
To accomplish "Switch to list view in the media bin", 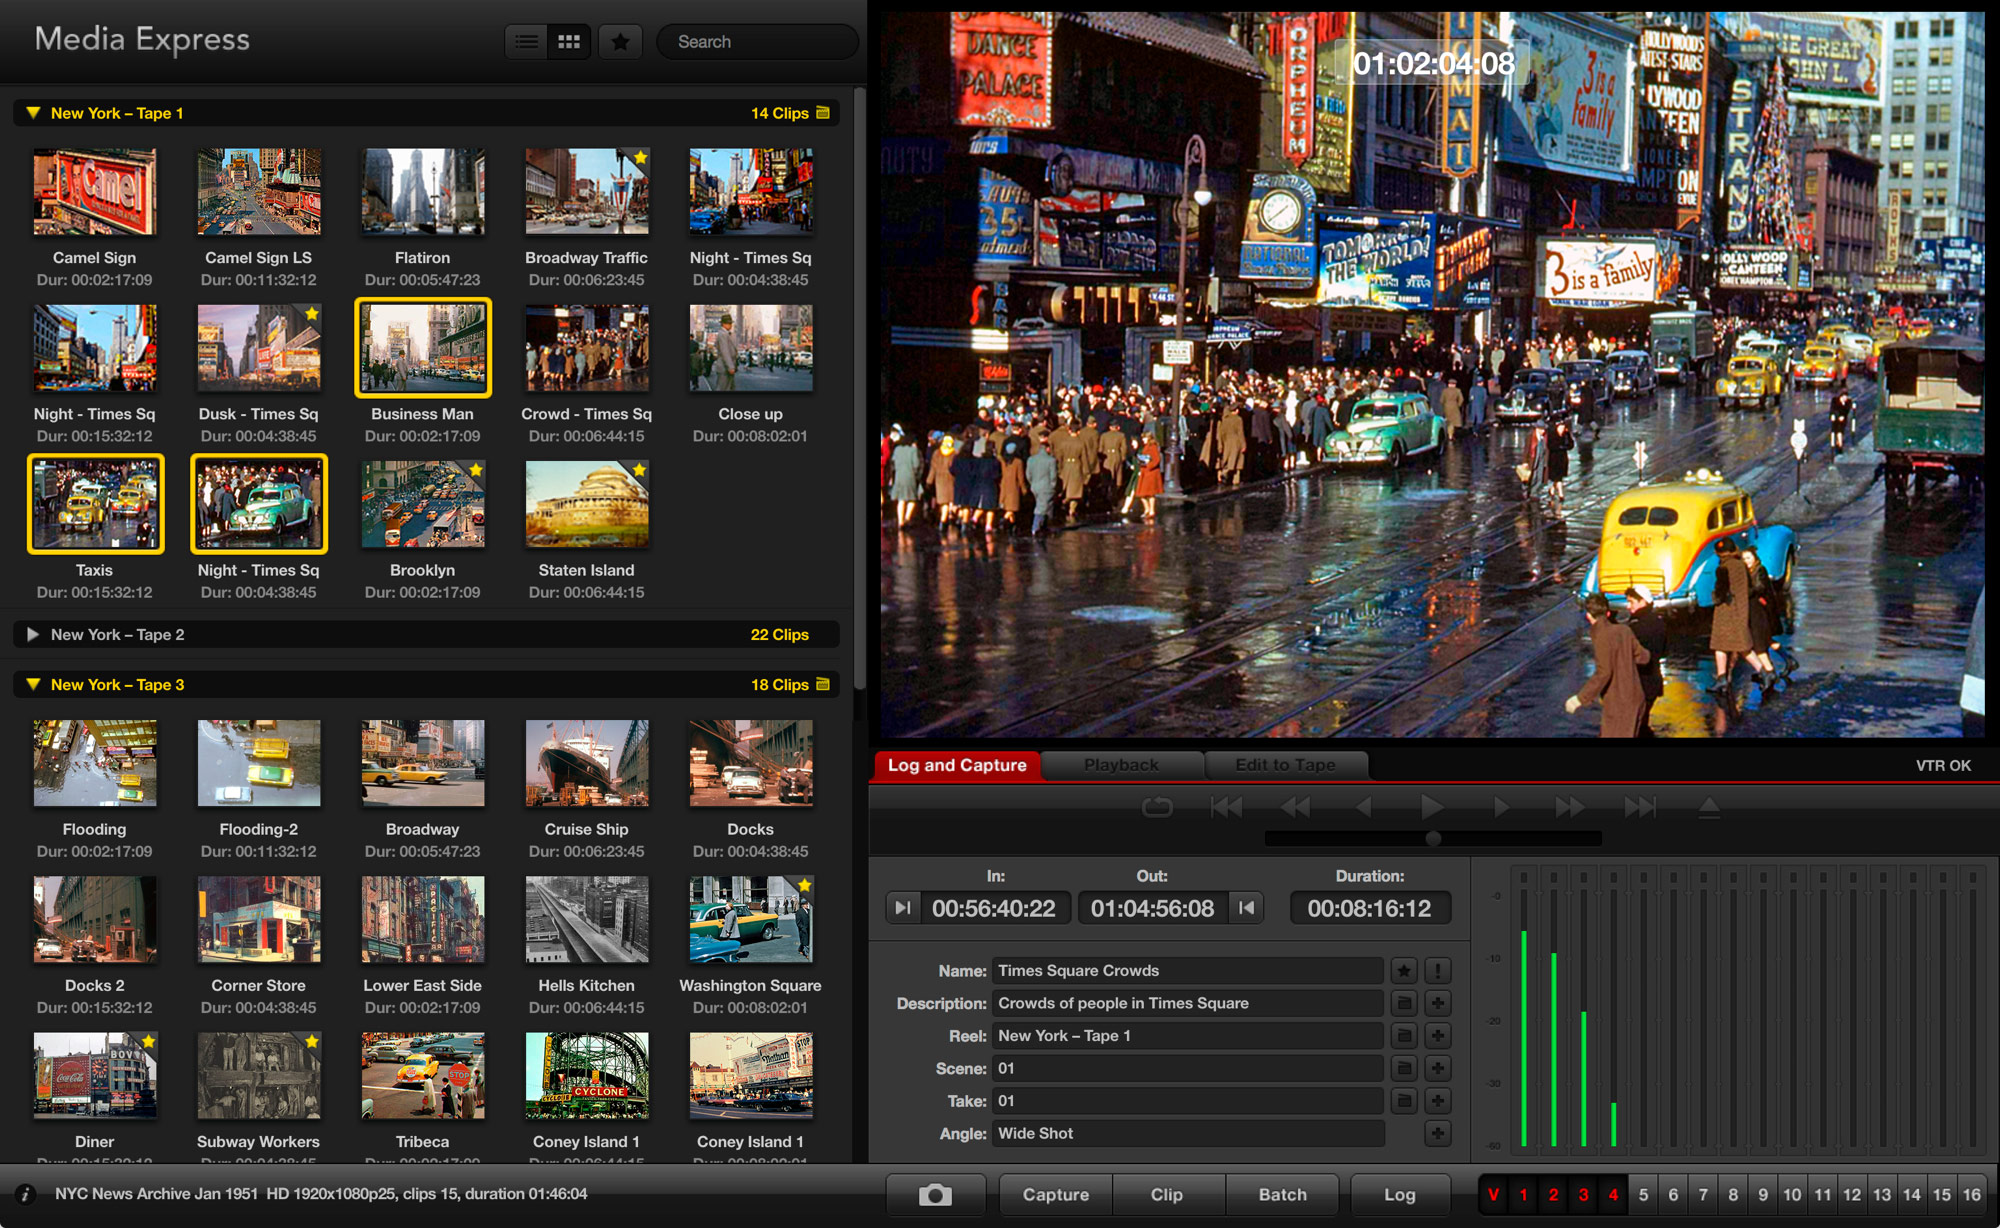I will click(525, 41).
